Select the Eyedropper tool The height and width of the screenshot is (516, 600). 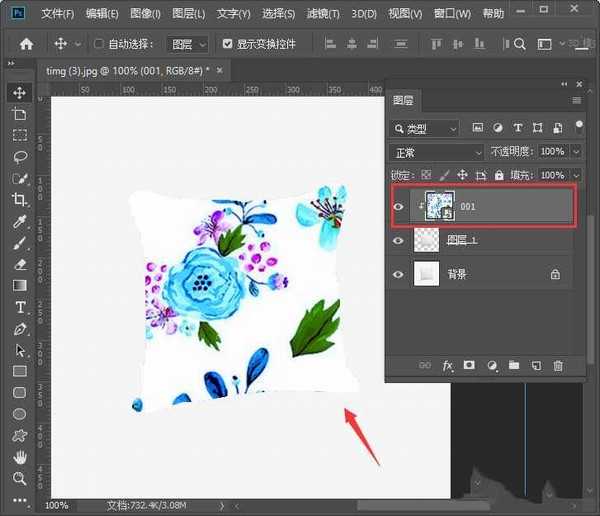pos(19,221)
